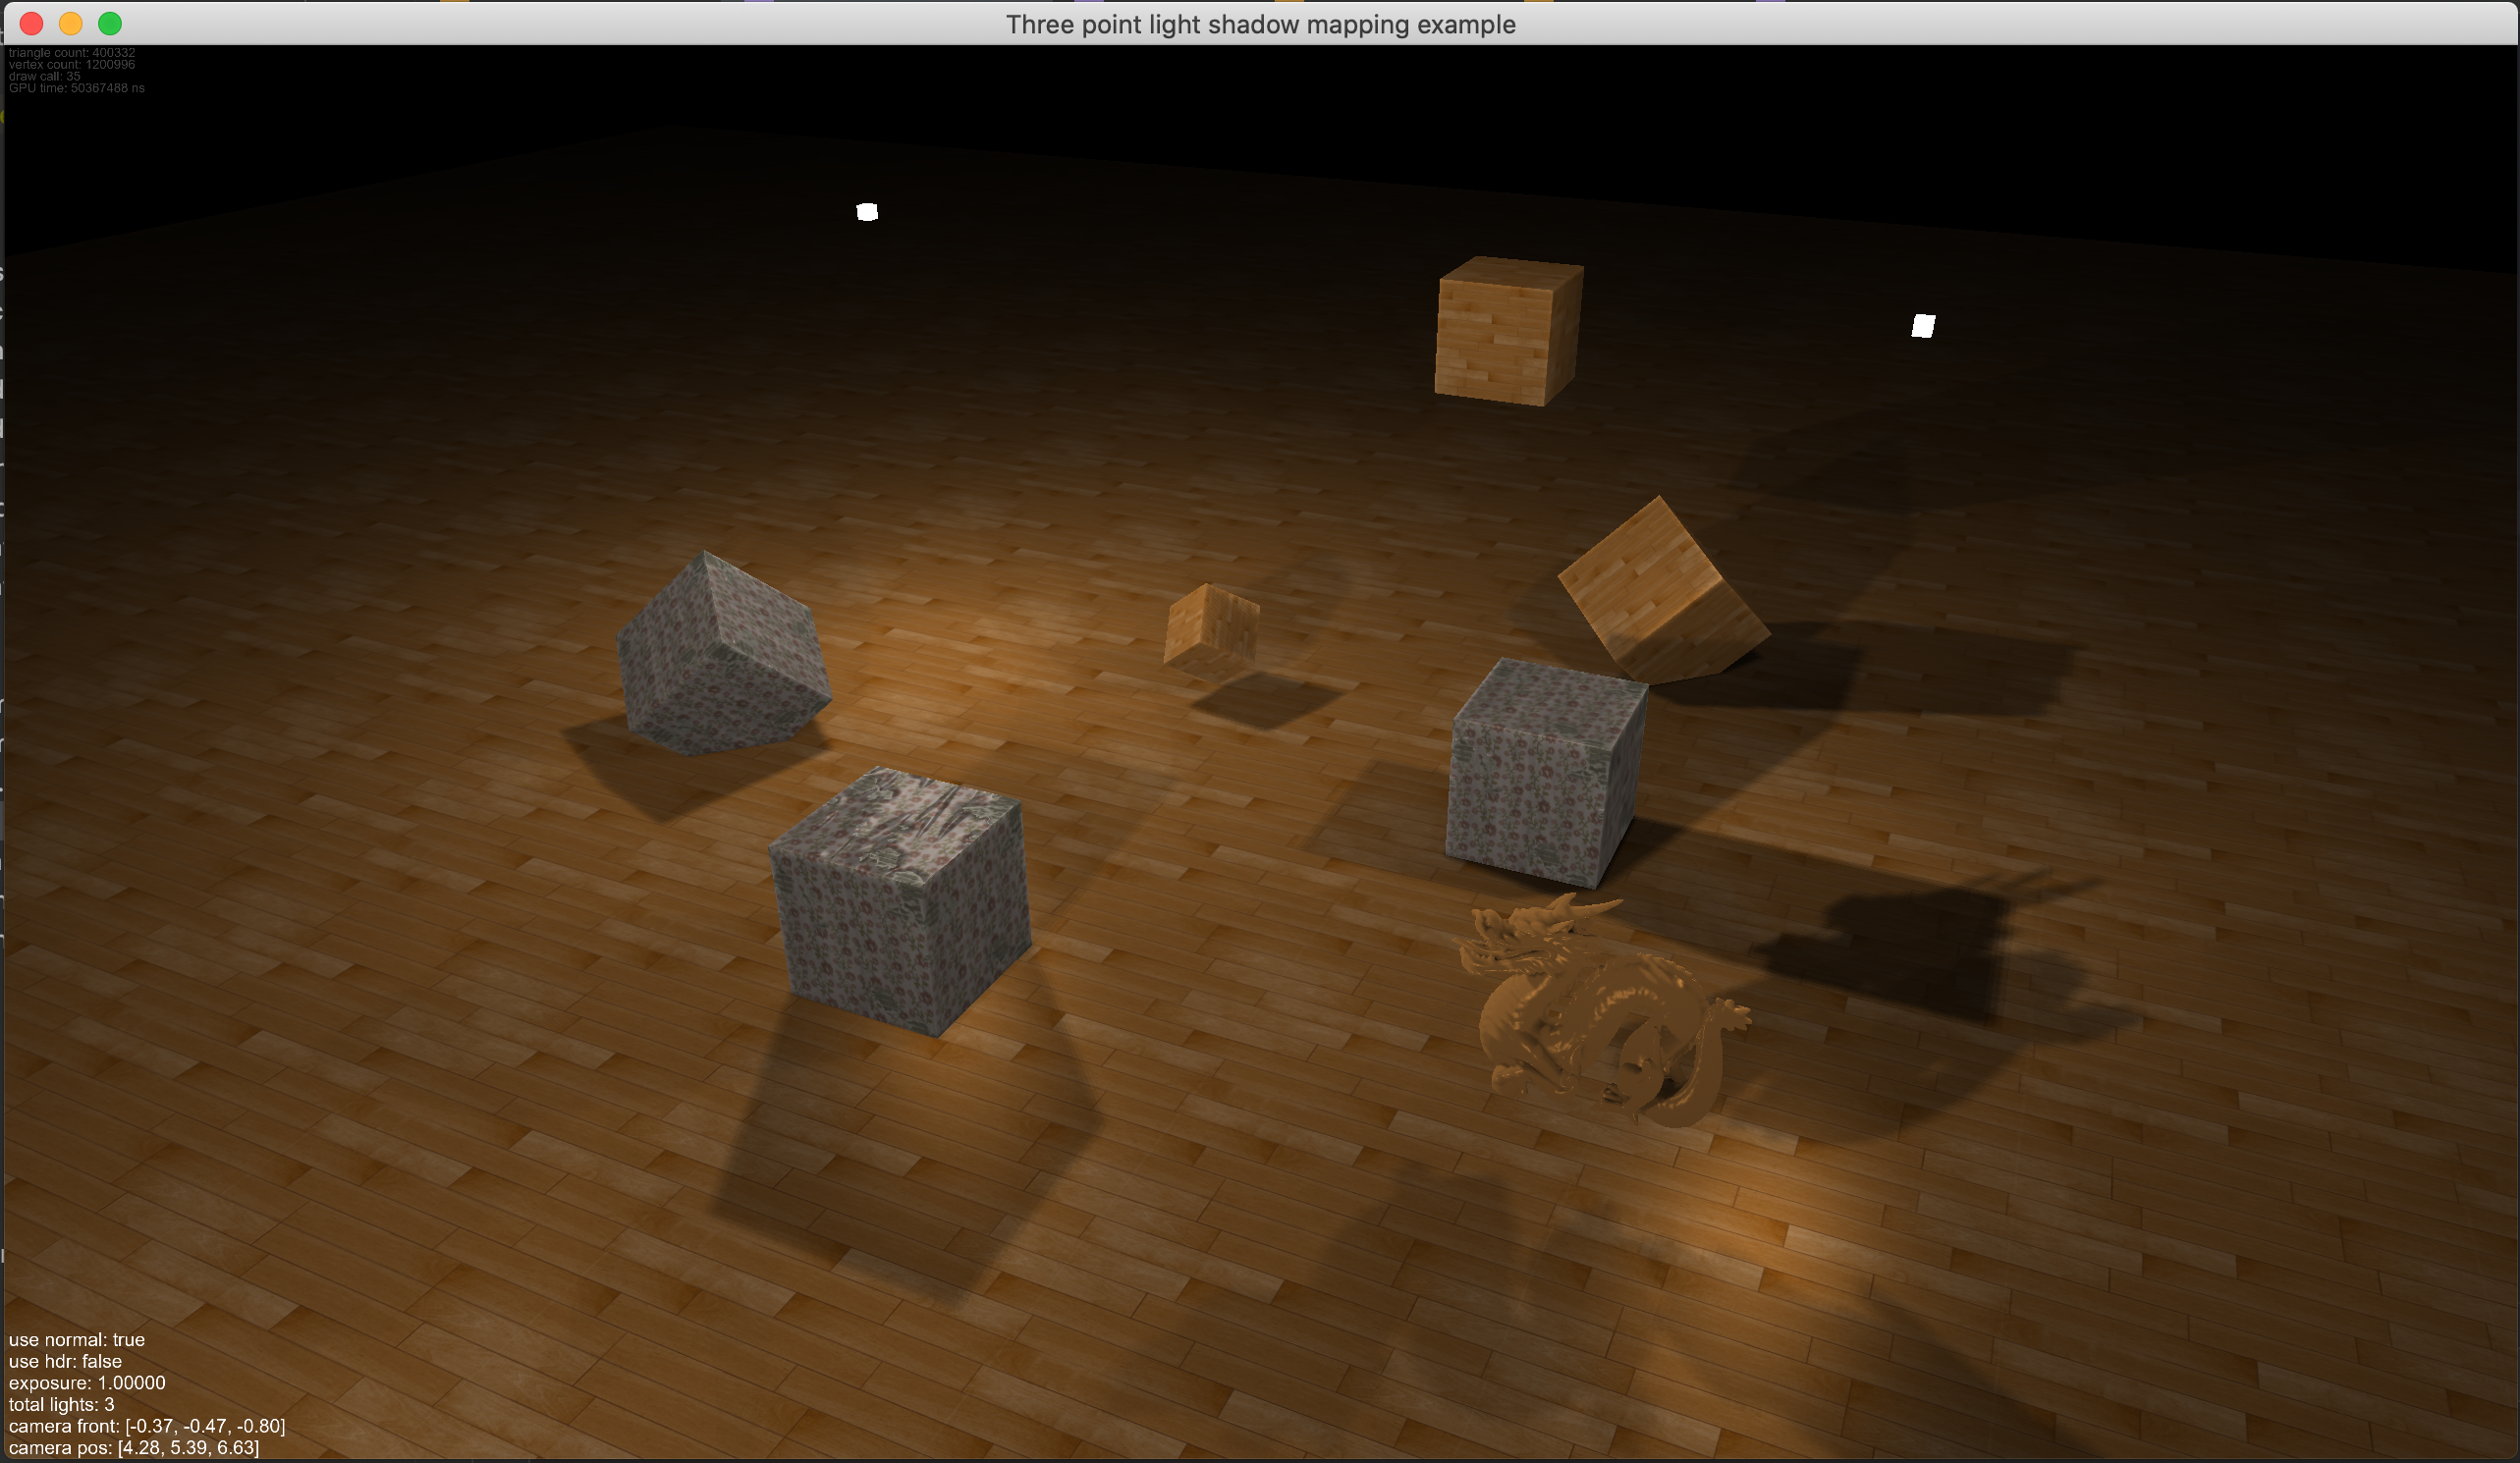Click the camera front vector readout
The height and width of the screenshot is (1463, 2520).
point(147,1426)
